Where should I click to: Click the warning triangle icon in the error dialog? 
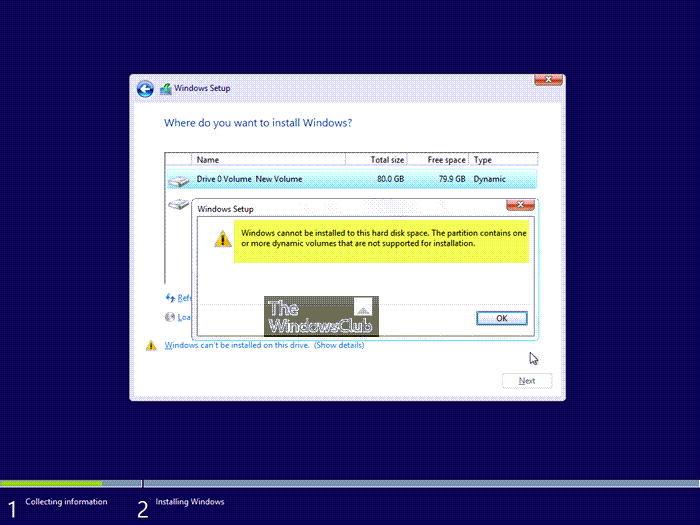coord(222,239)
